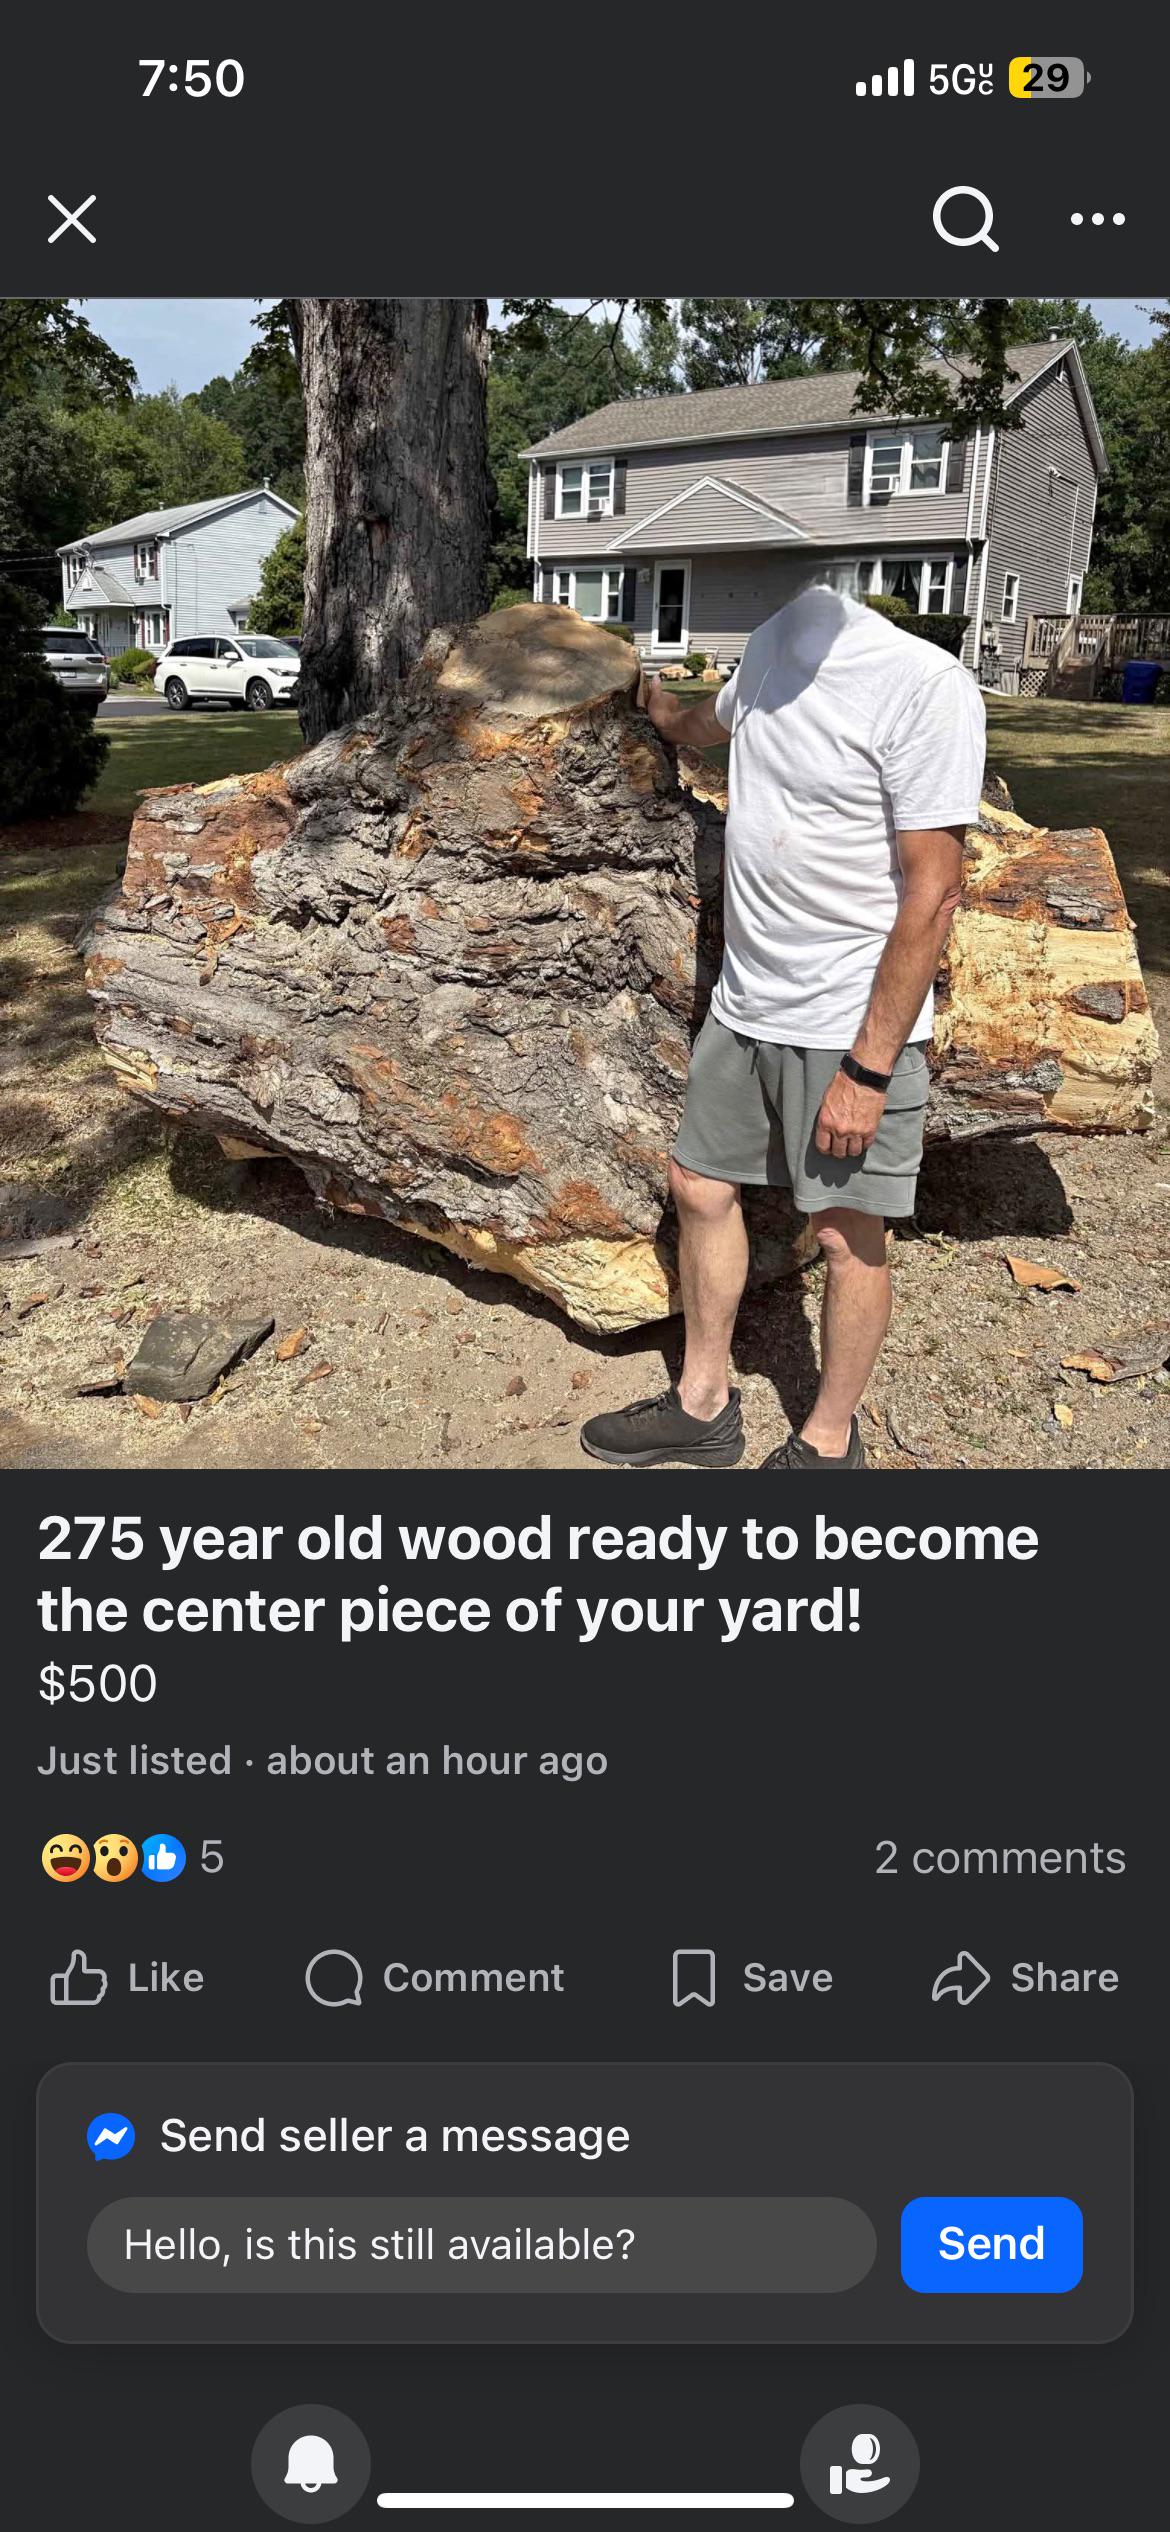Tap the Like thumbs-up icon
The height and width of the screenshot is (2532, 1170).
[78, 1977]
